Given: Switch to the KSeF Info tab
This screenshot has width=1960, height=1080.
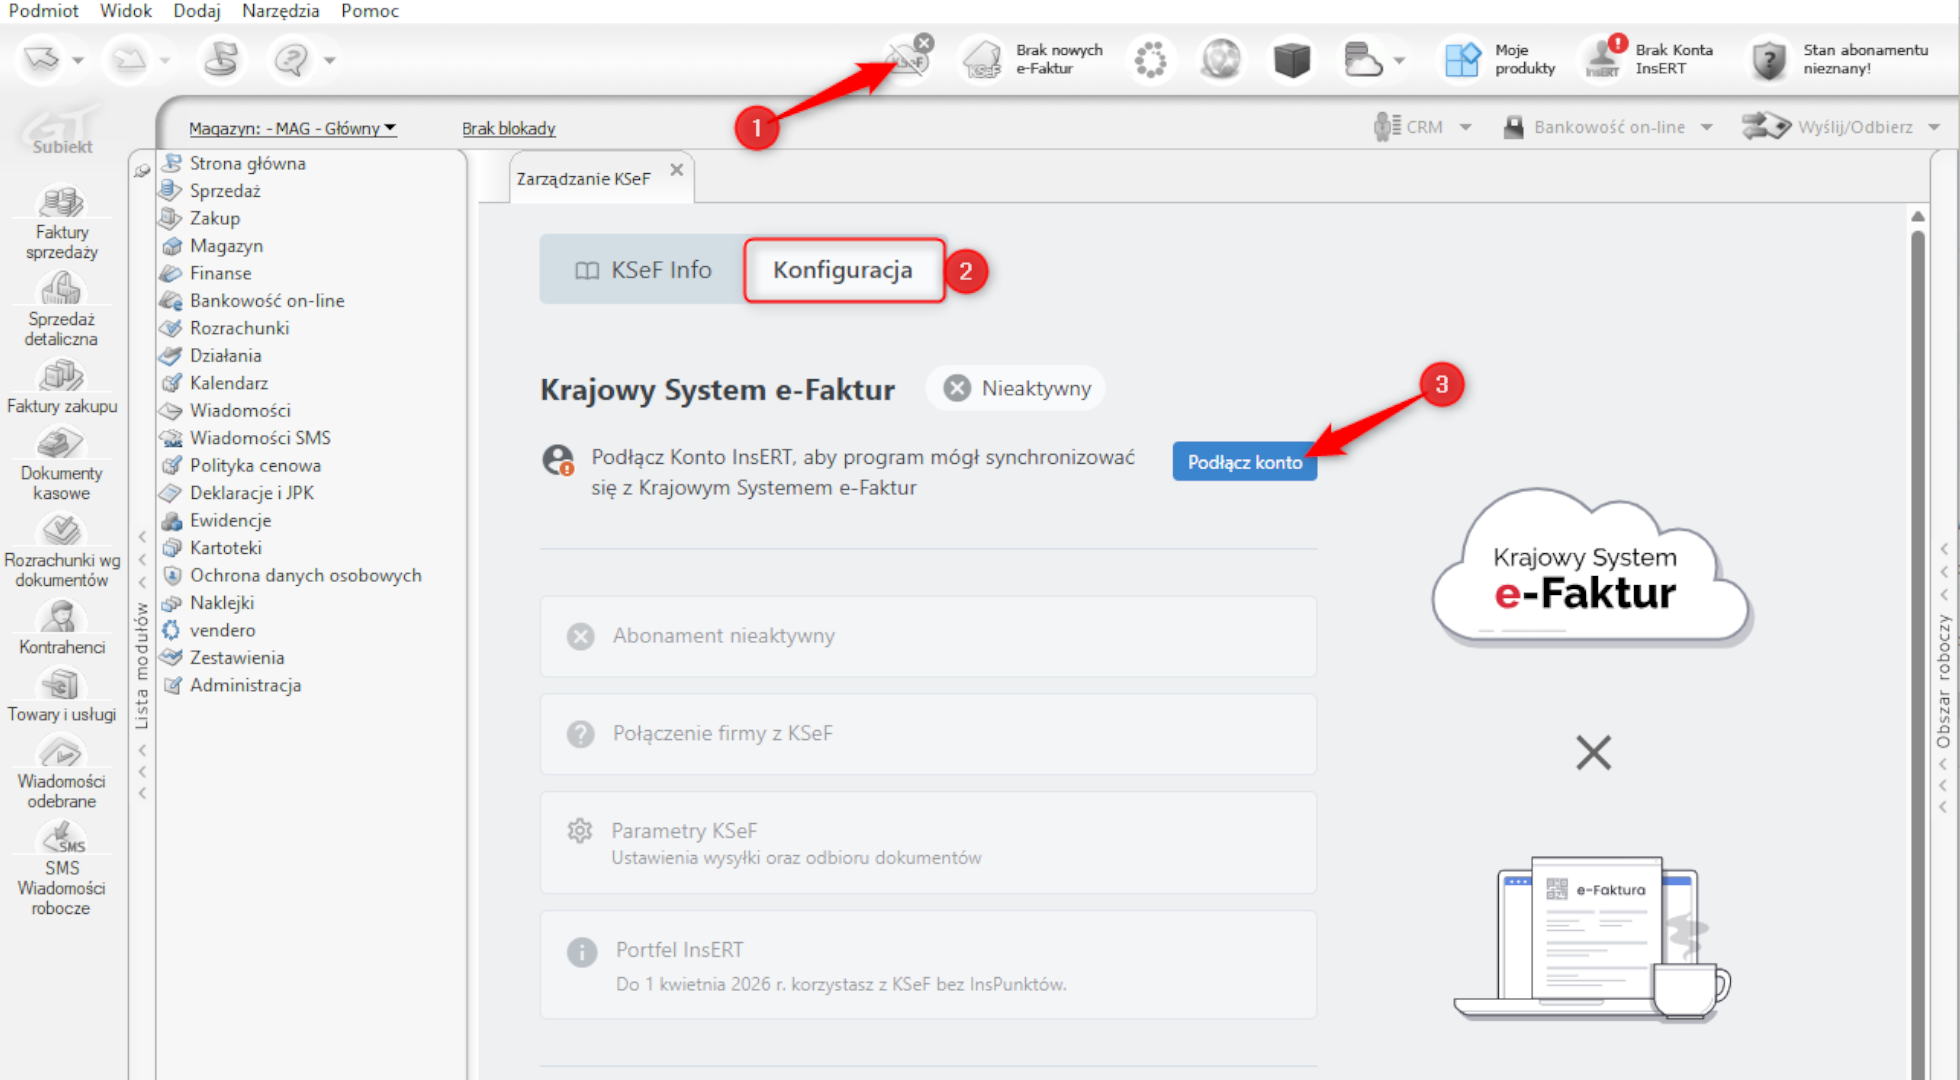Looking at the screenshot, I should 643,270.
